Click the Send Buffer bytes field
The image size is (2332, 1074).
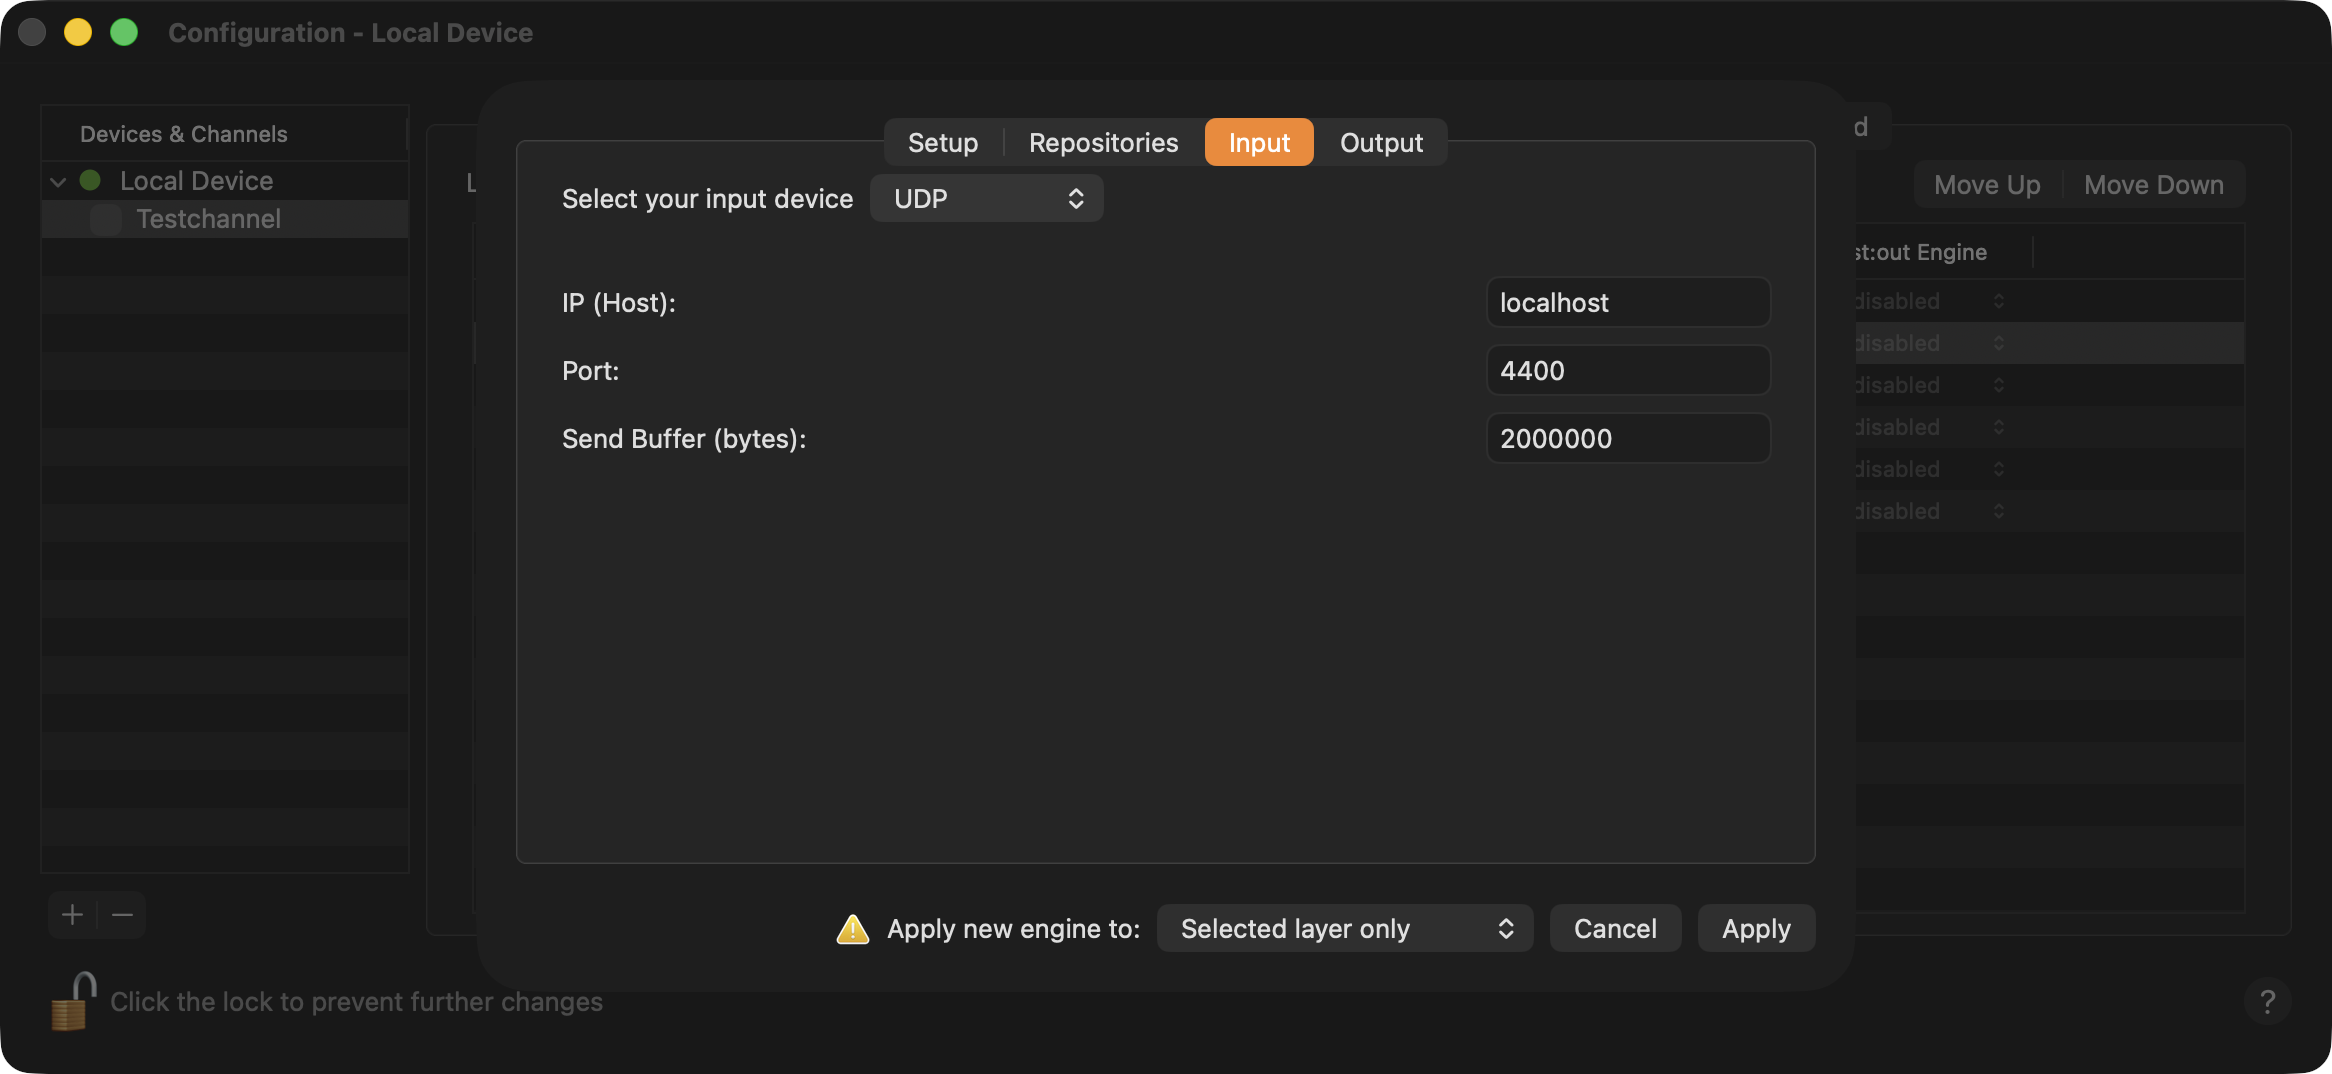(1628, 439)
